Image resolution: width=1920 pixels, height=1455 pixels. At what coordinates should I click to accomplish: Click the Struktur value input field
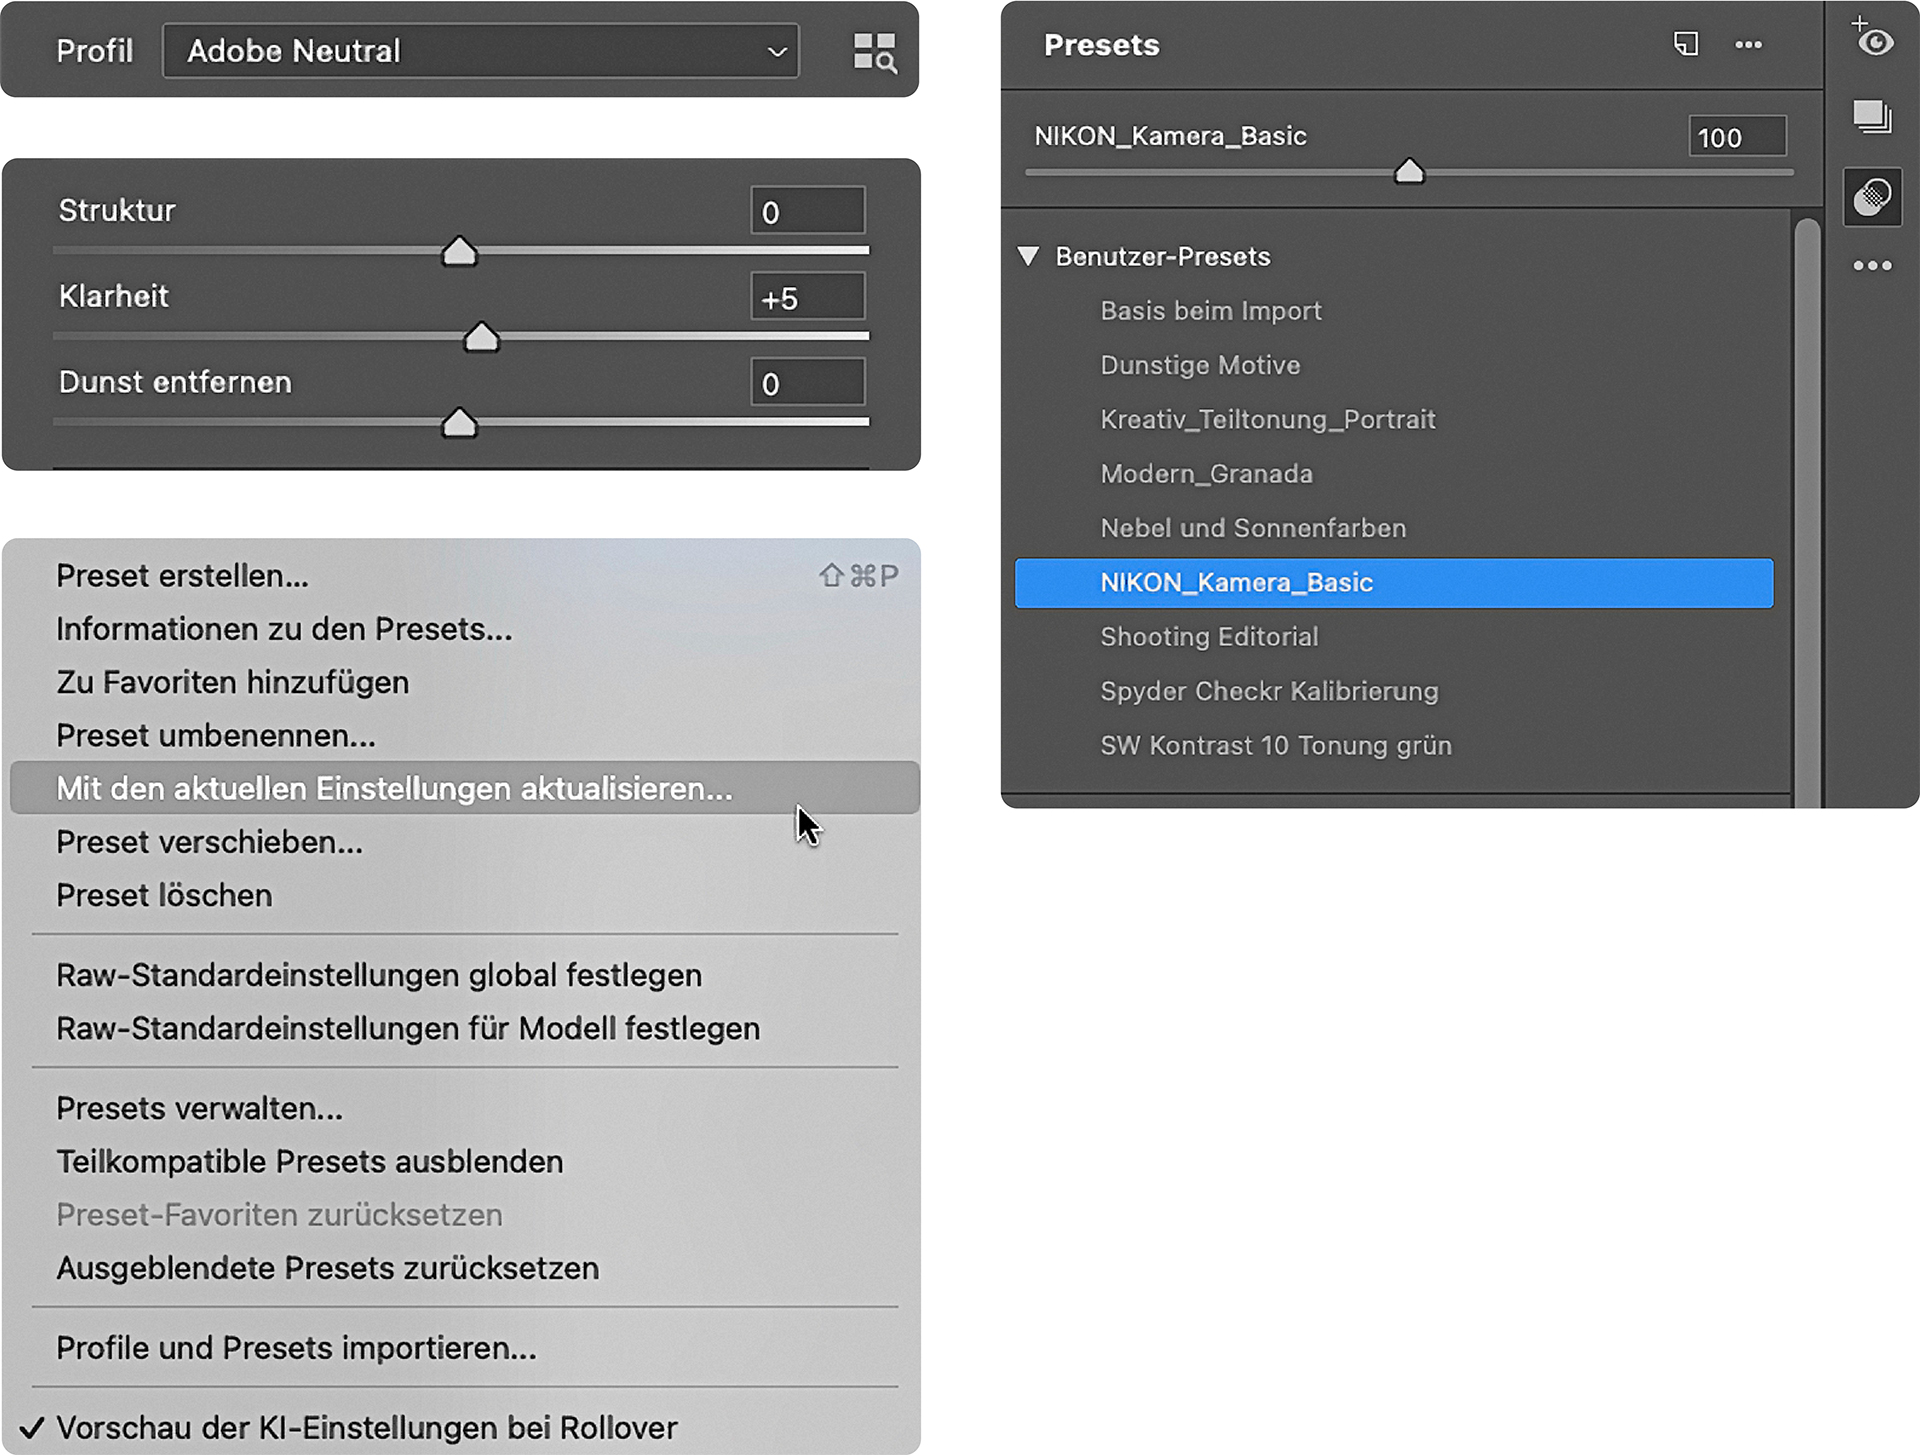807,212
